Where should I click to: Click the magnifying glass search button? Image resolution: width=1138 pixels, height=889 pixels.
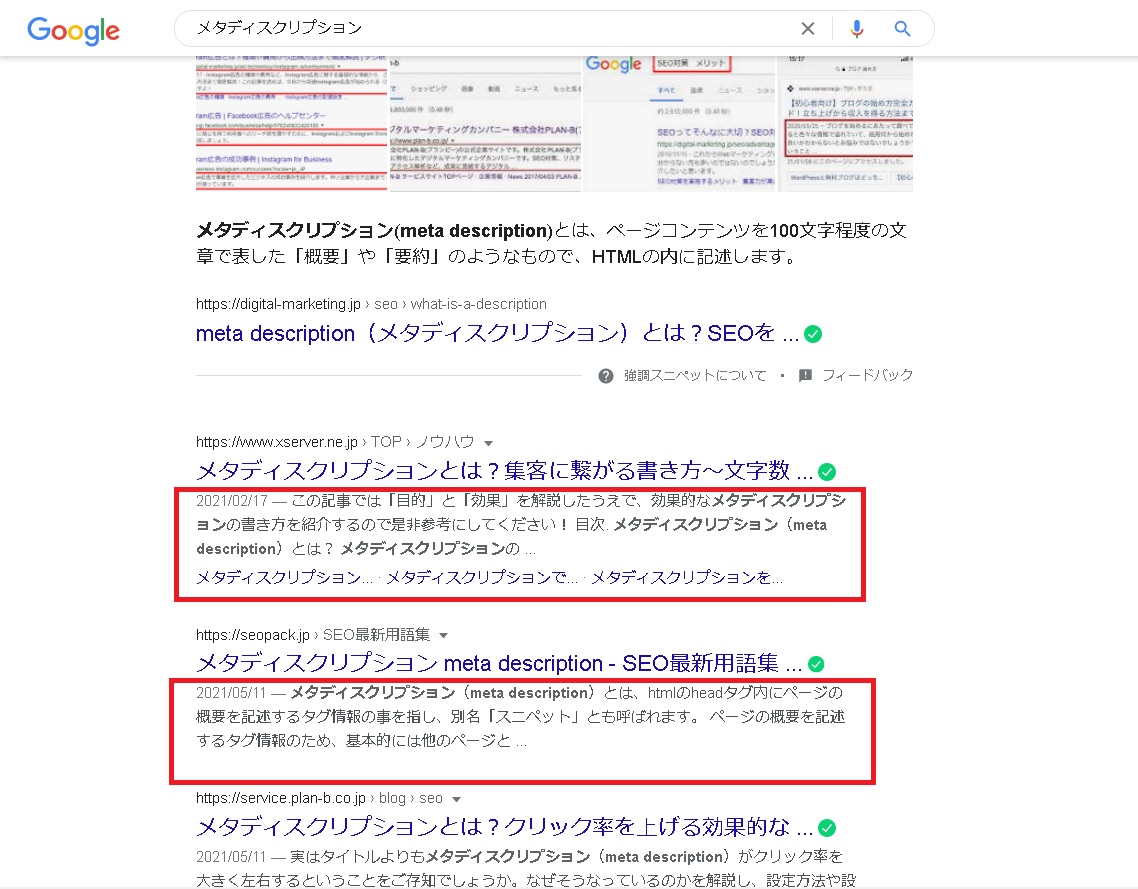[x=902, y=28]
